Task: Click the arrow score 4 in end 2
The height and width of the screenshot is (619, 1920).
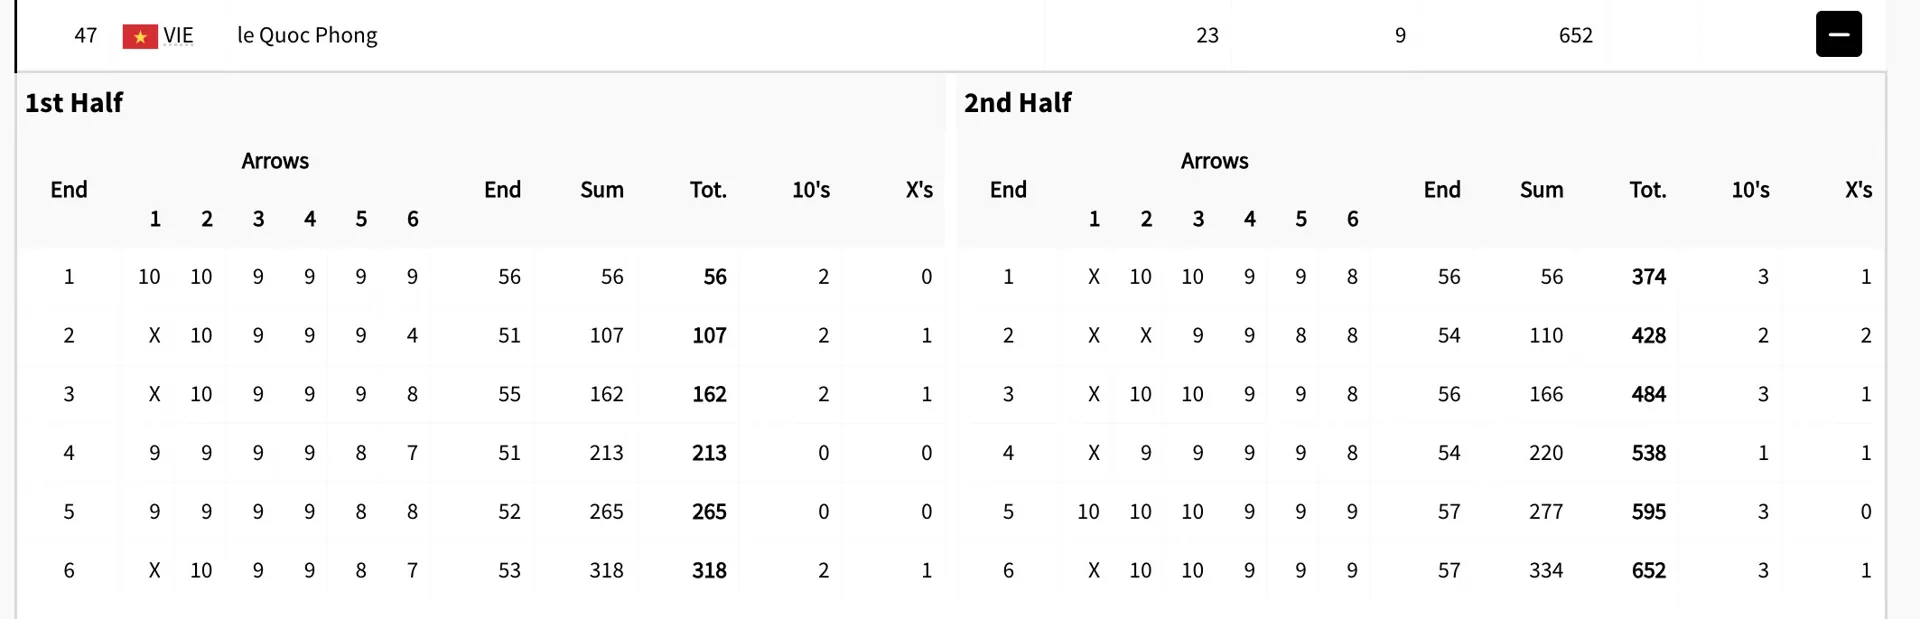Action: (412, 335)
